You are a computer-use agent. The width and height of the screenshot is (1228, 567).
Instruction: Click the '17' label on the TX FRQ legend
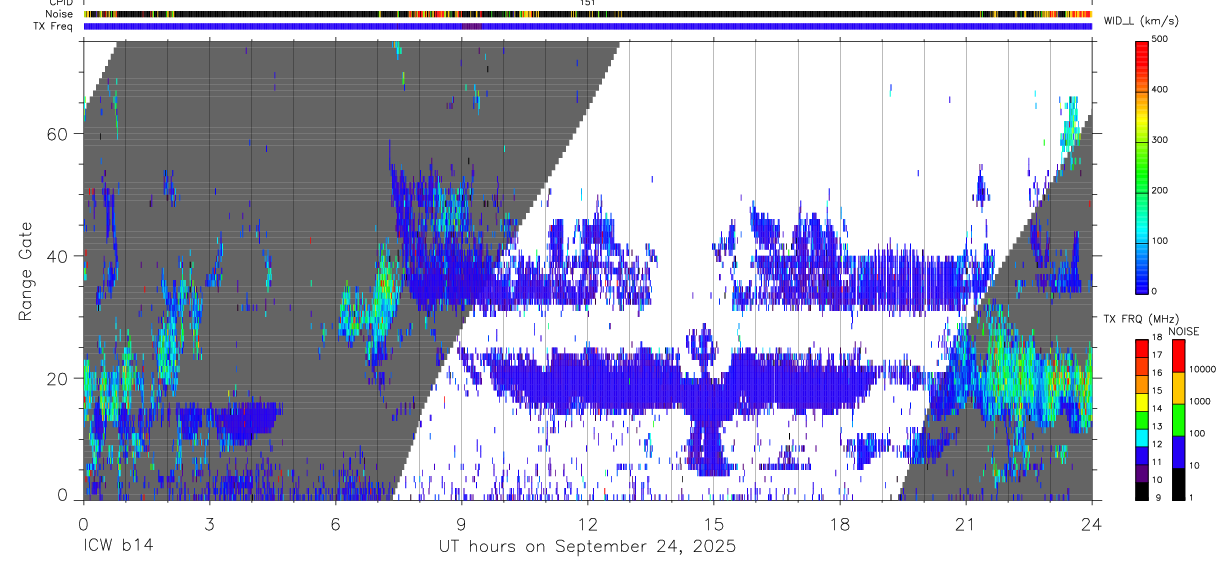(x=1158, y=355)
